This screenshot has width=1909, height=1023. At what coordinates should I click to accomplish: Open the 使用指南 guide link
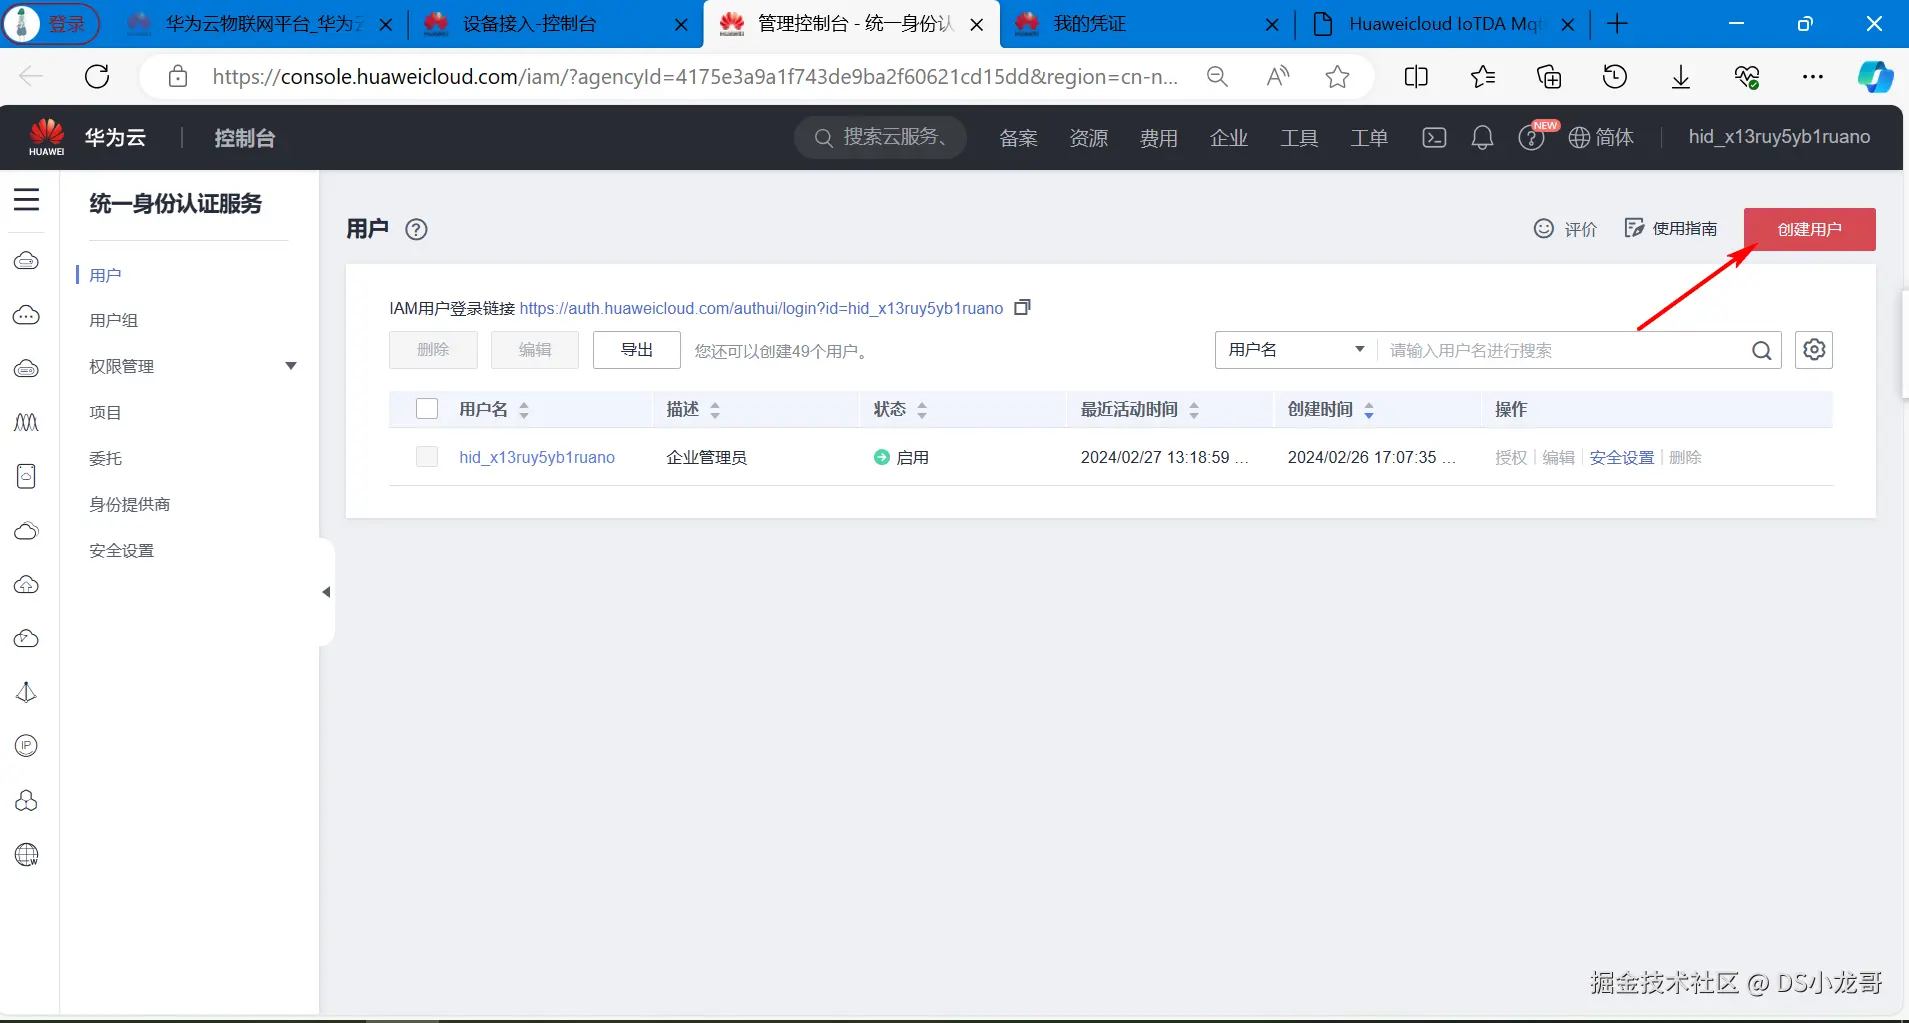click(x=1671, y=229)
